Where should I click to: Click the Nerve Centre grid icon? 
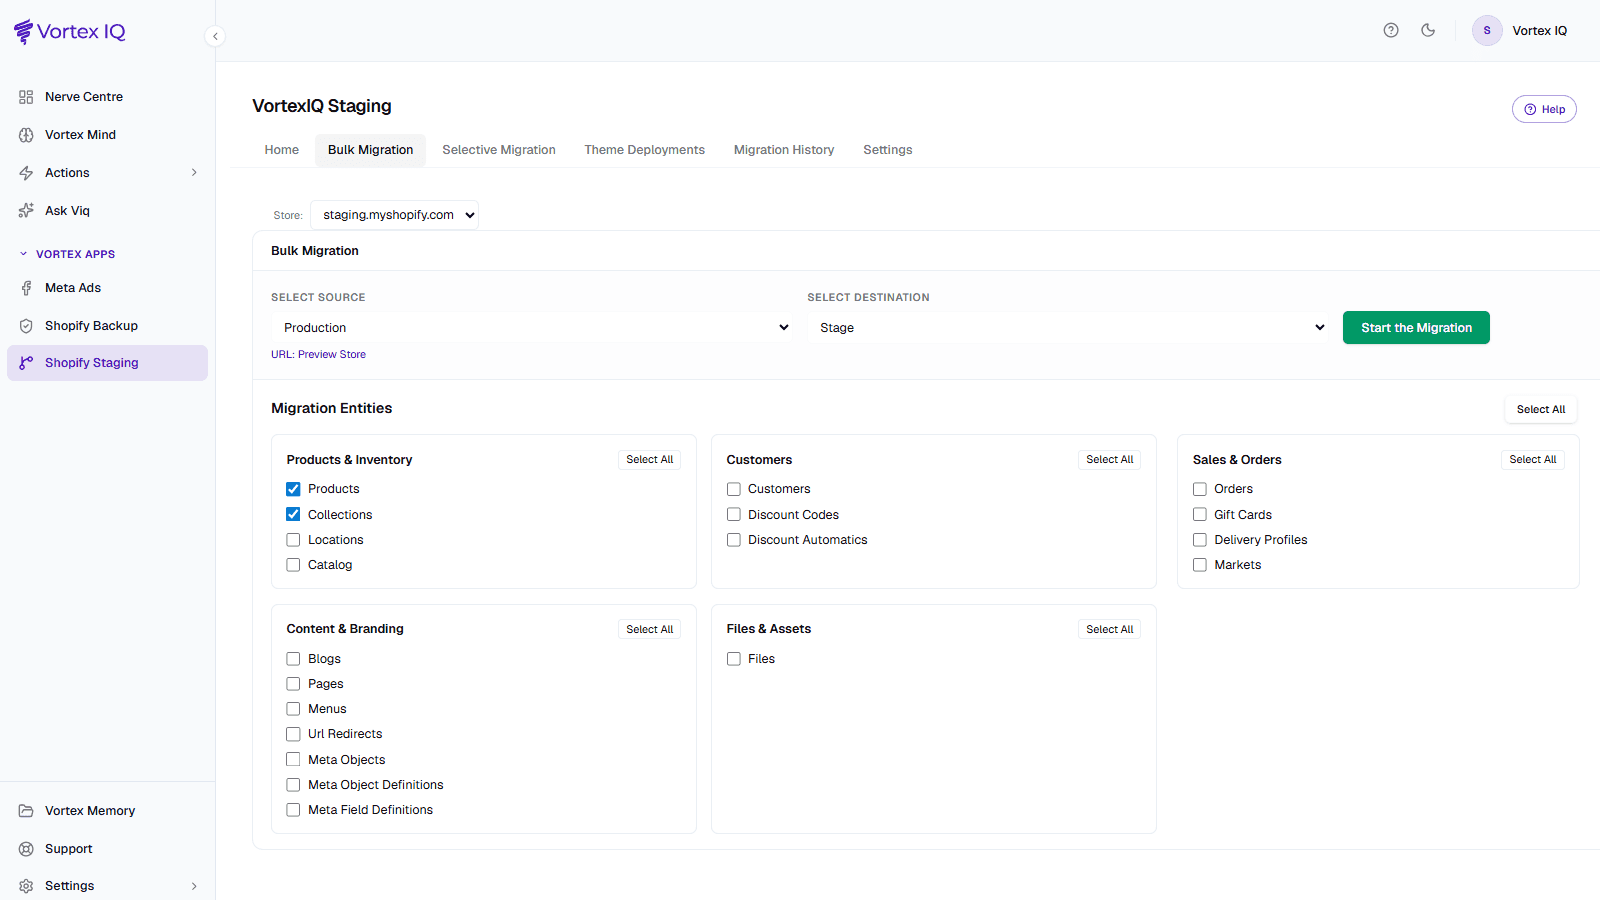26,97
